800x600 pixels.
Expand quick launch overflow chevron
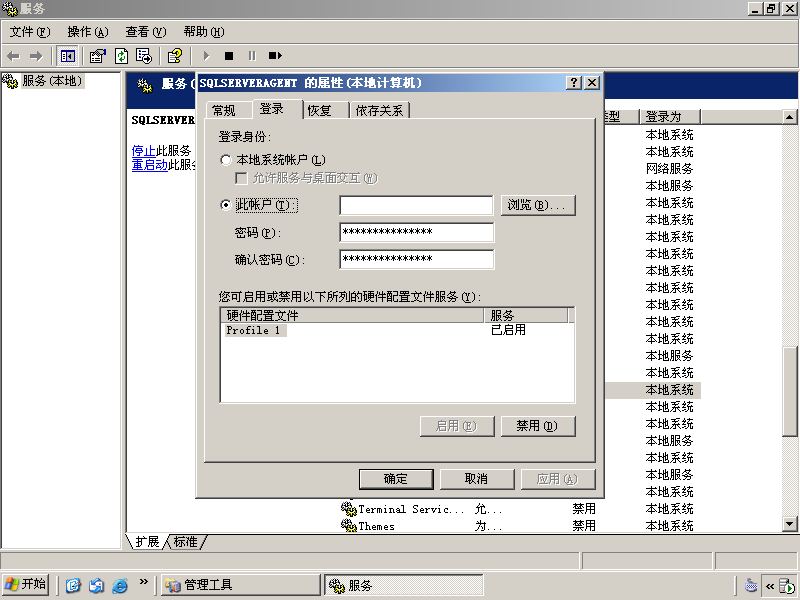point(144,582)
